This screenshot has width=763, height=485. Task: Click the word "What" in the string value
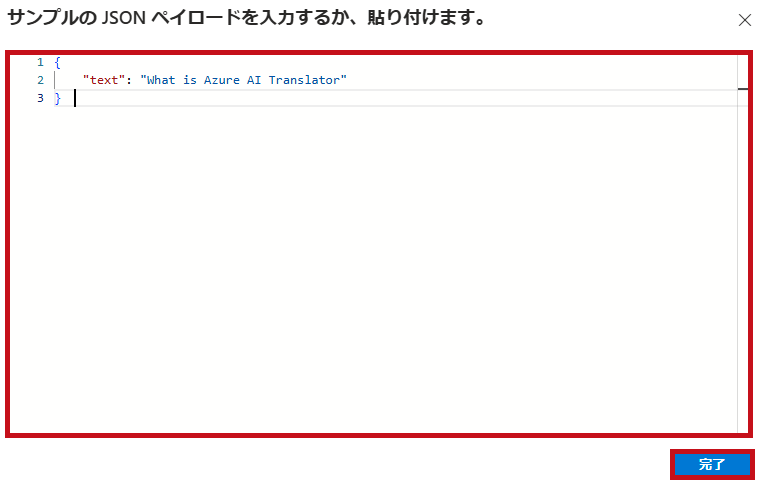click(x=161, y=80)
